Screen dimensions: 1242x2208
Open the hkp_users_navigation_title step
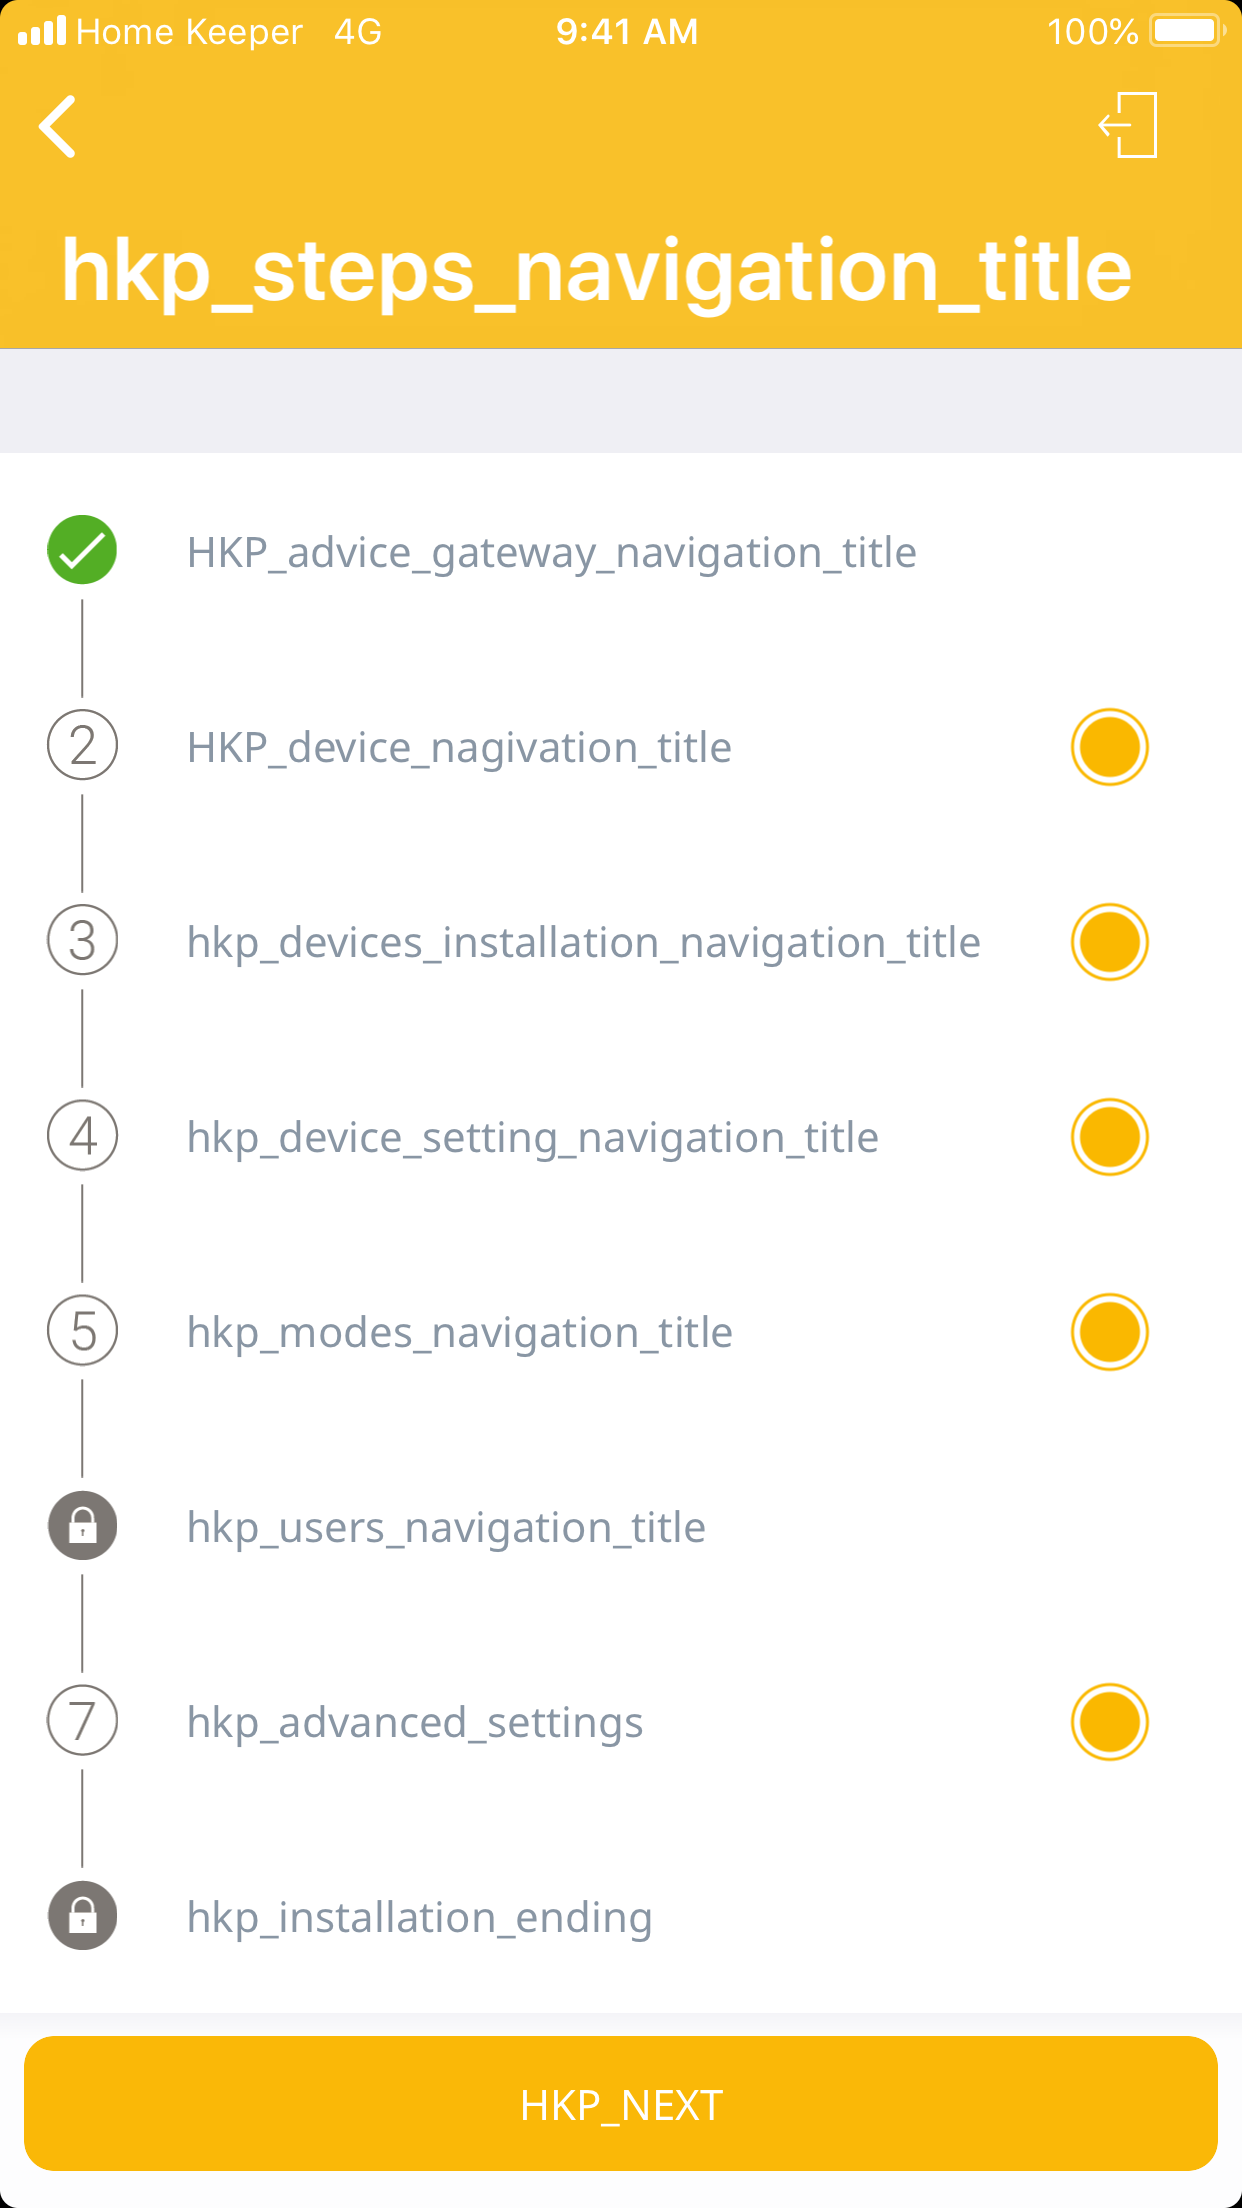point(446,1528)
